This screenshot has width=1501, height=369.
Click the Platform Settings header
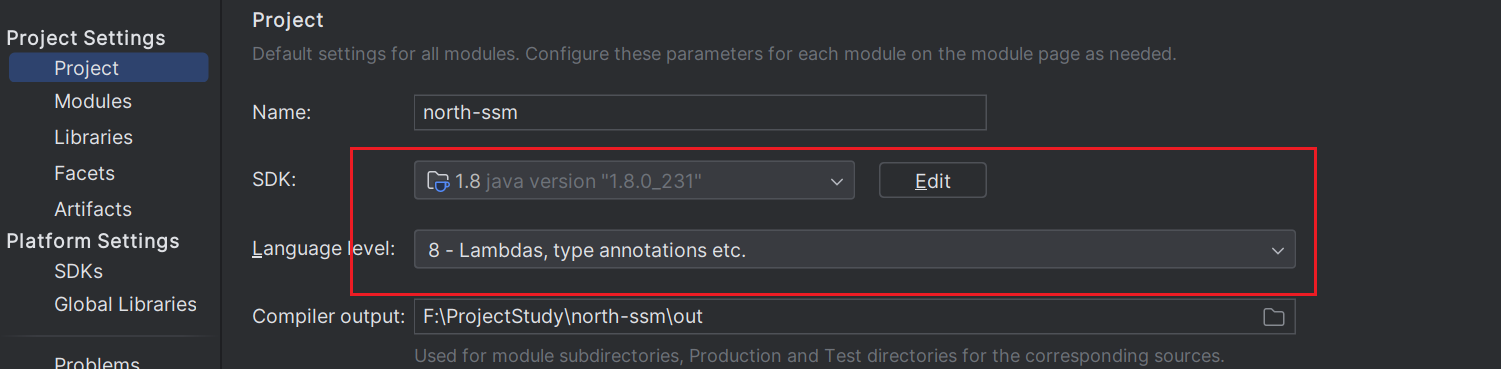93,241
